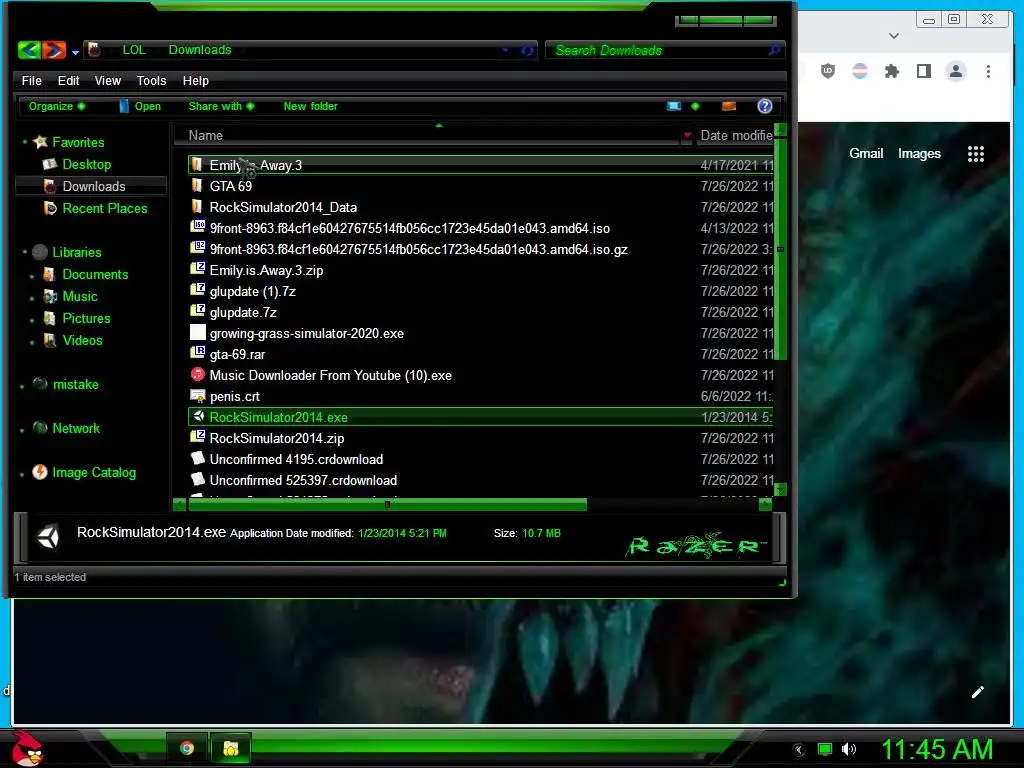This screenshot has height=768, width=1024.
Task: Expand the Organize dropdown
Action: pos(57,106)
